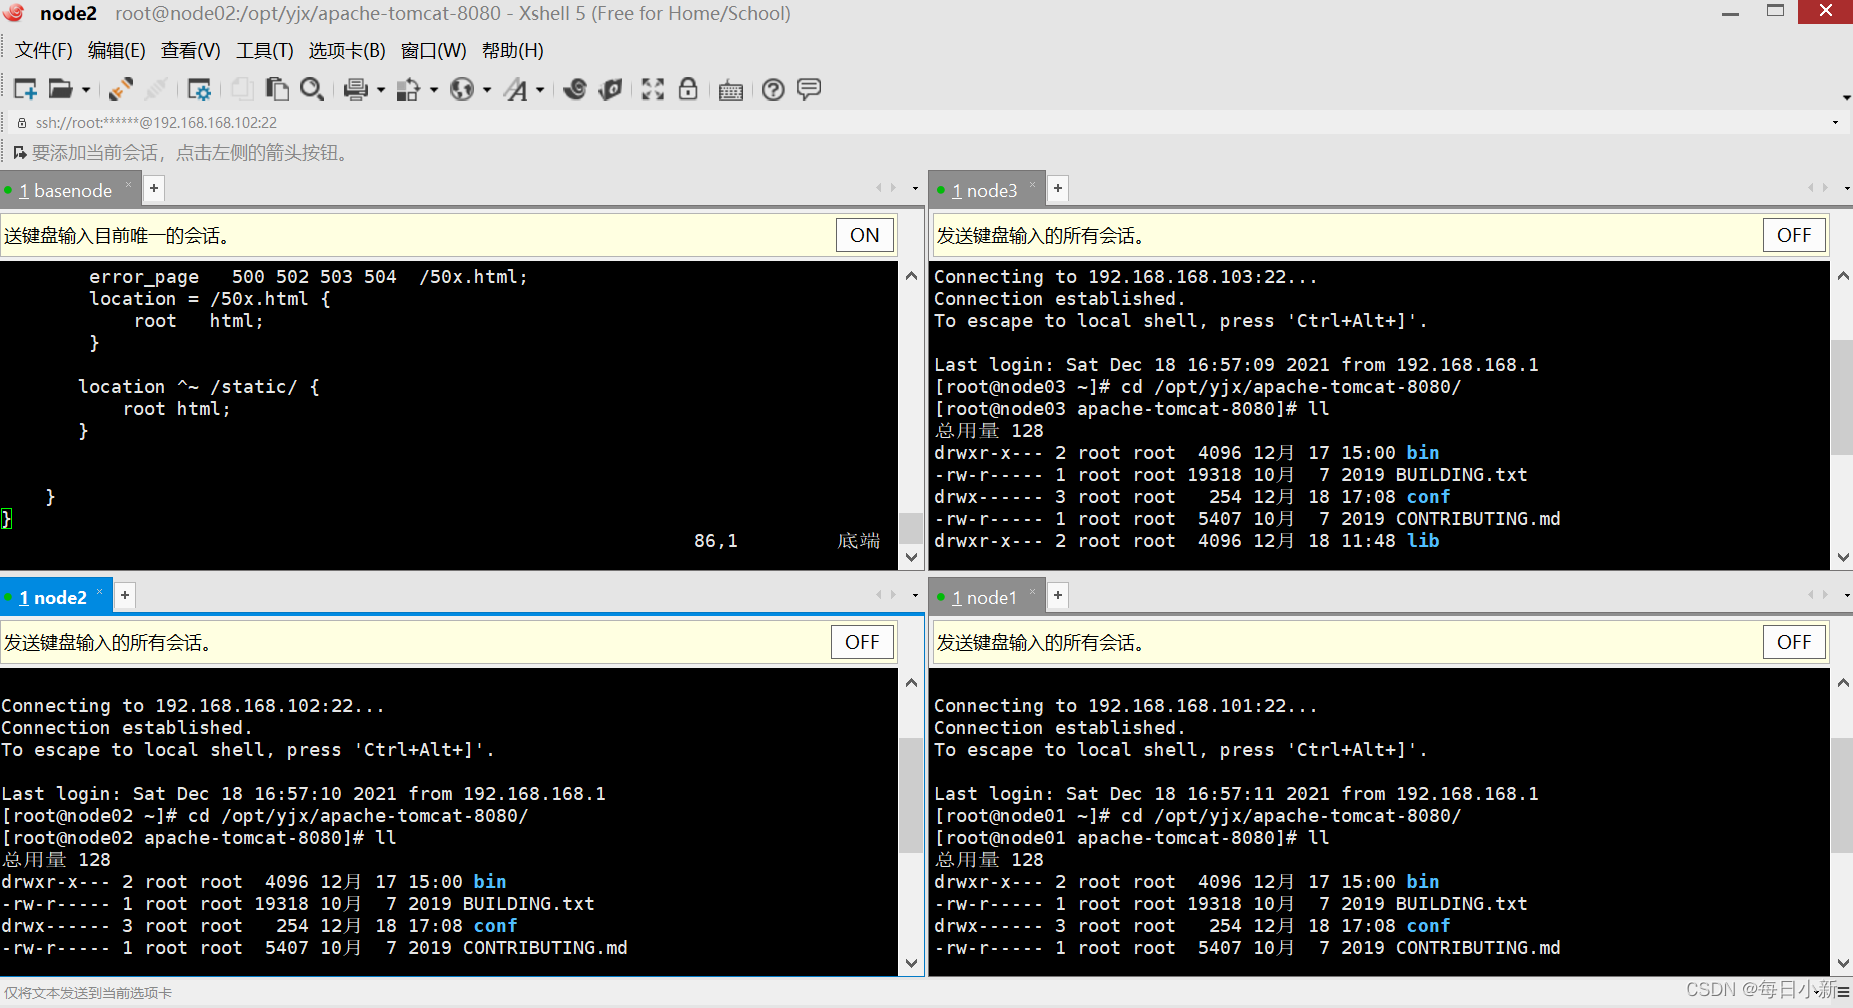The image size is (1853, 1008).
Task: Expand the Open folder dropdown arrow
Action: pyautogui.click(x=86, y=90)
